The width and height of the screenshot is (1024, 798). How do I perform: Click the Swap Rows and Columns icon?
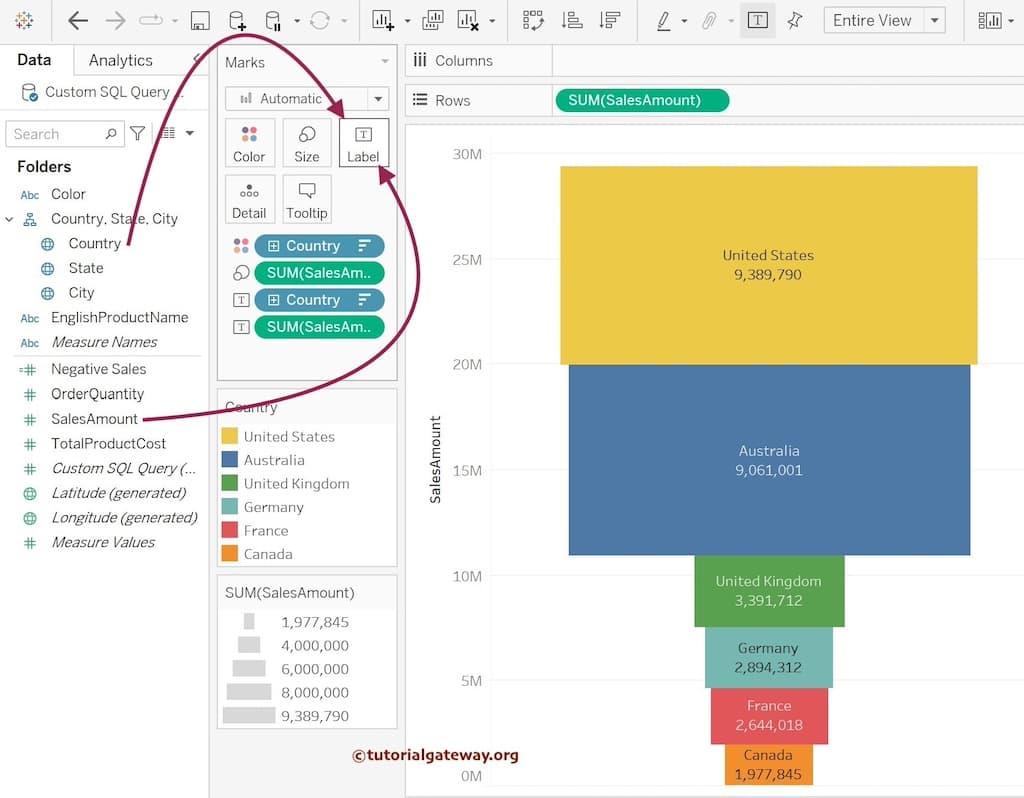click(x=533, y=21)
